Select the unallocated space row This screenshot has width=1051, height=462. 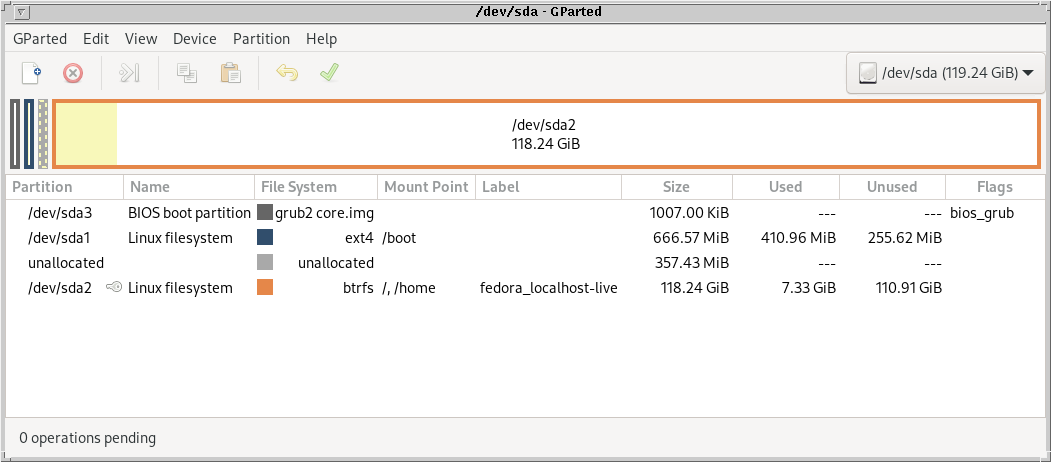coord(66,263)
